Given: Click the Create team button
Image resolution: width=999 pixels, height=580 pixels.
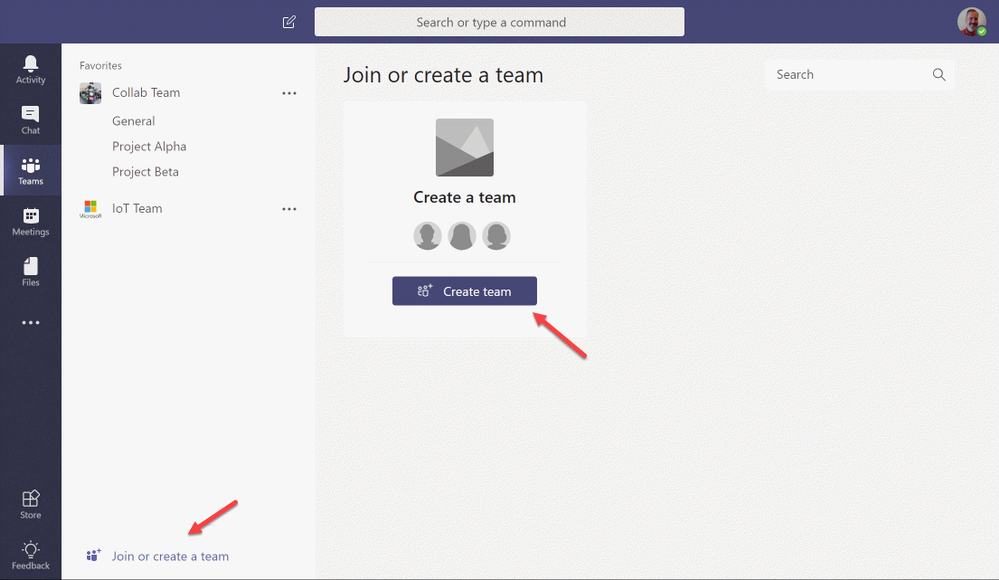Looking at the screenshot, I should pos(464,291).
